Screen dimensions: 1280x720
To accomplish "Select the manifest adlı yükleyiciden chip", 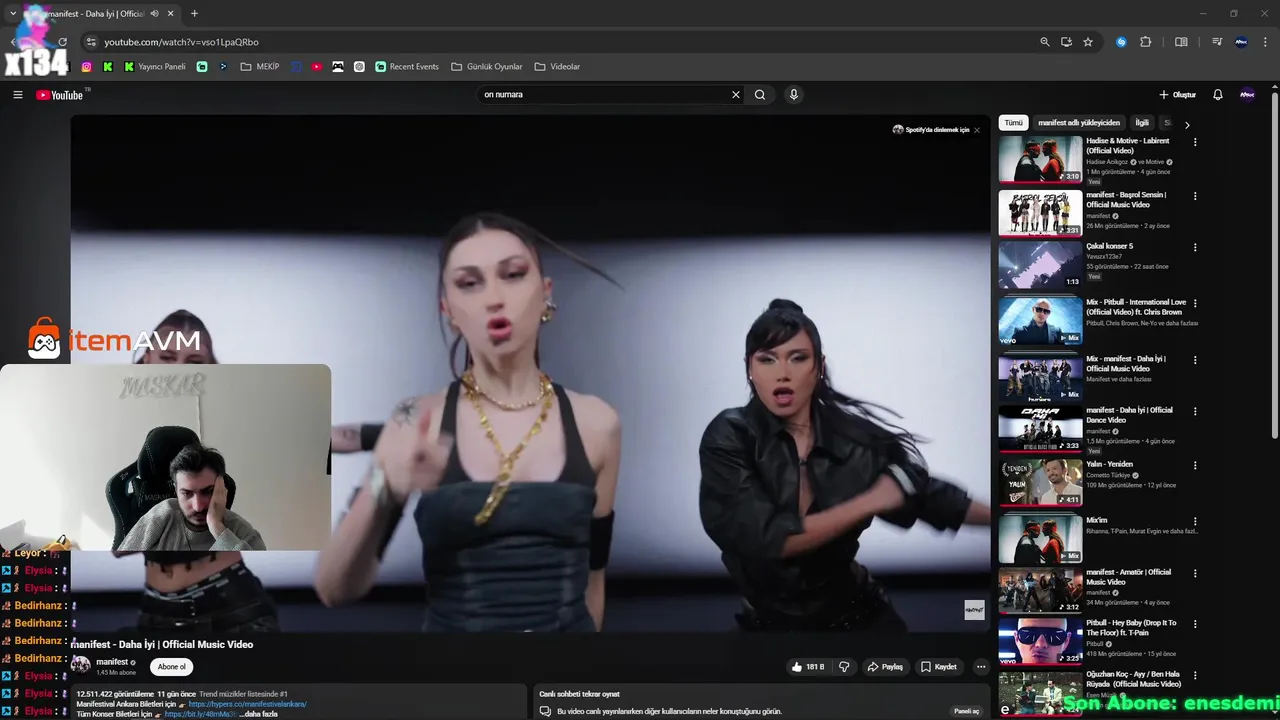I will pyautogui.click(x=1079, y=123).
